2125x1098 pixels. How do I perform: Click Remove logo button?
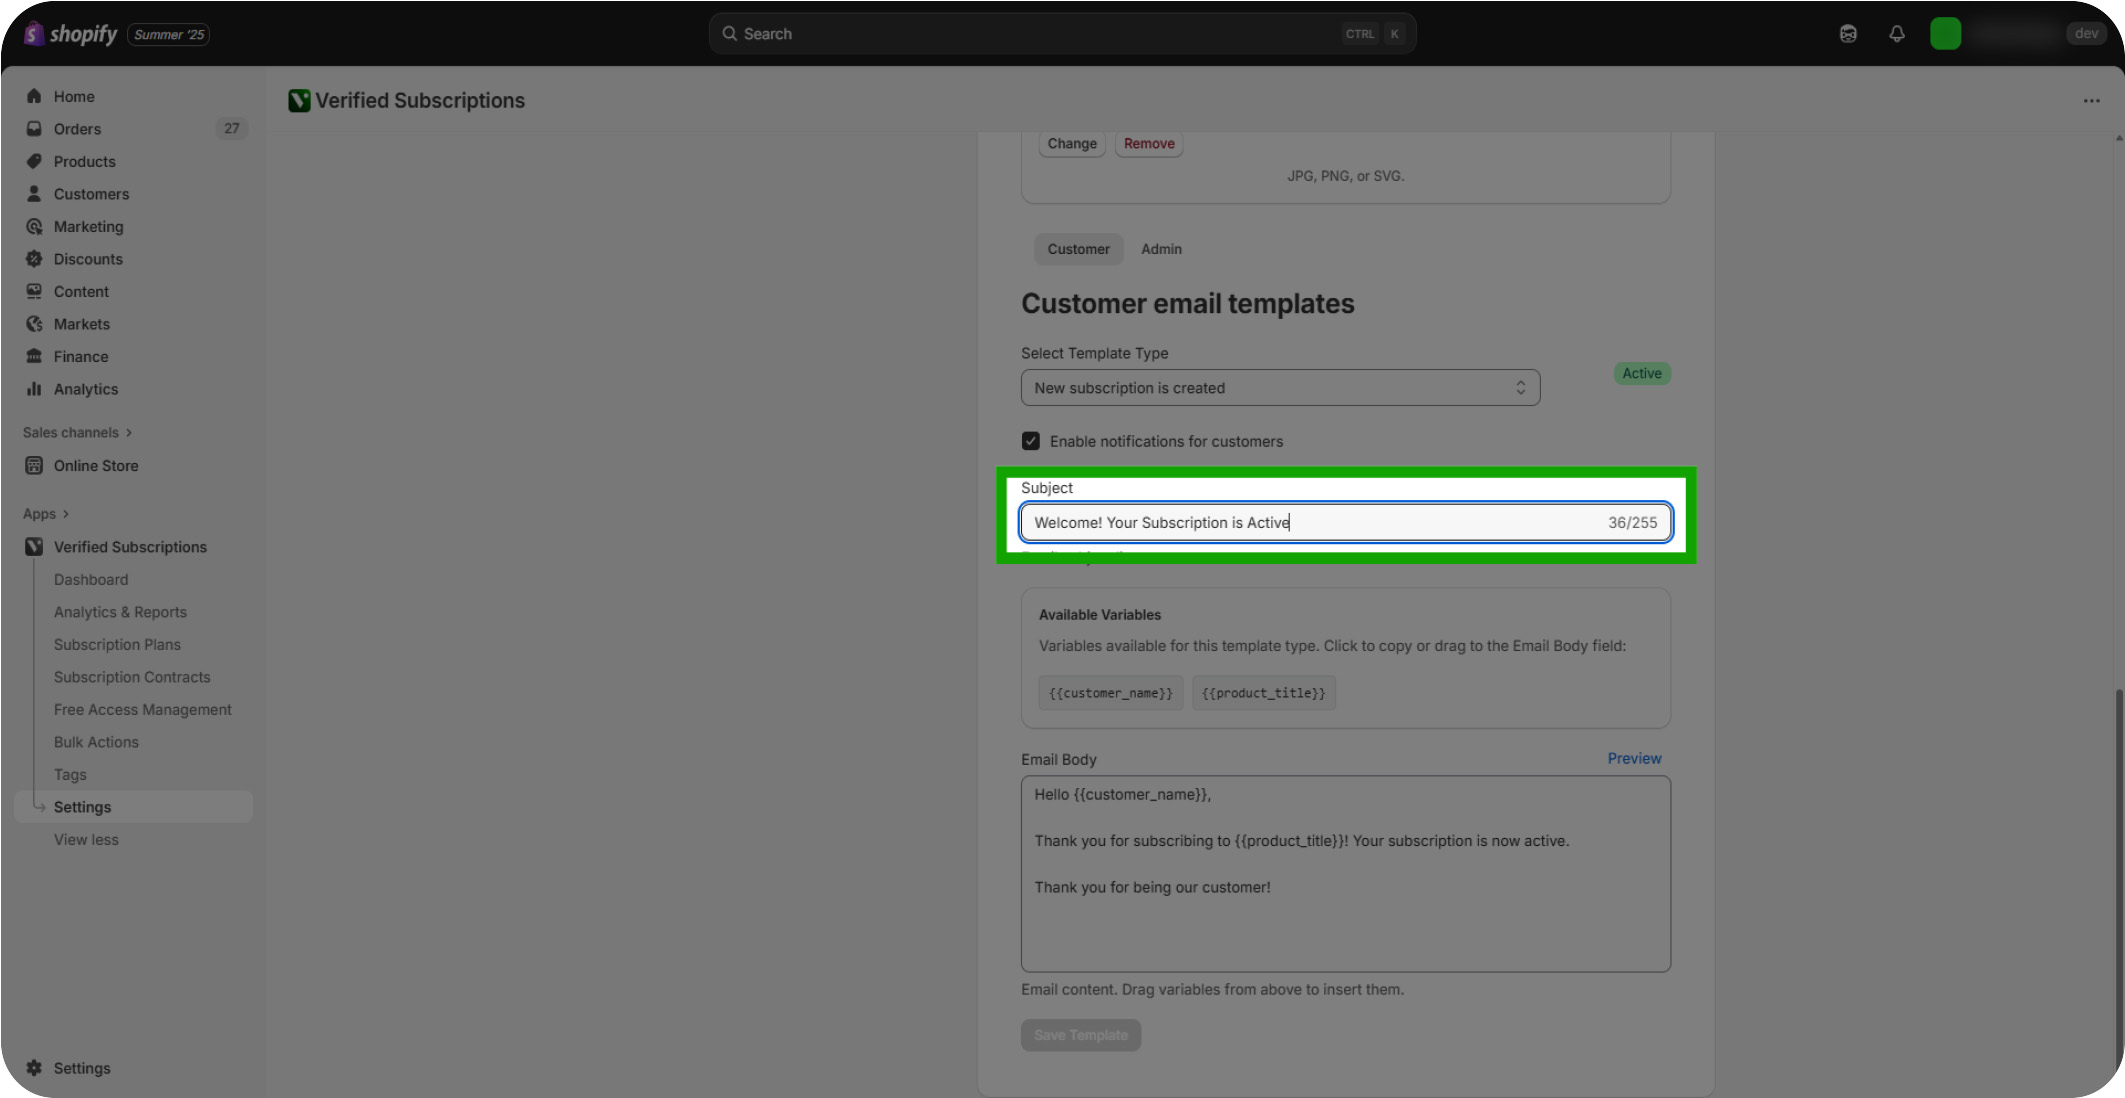click(x=1149, y=143)
